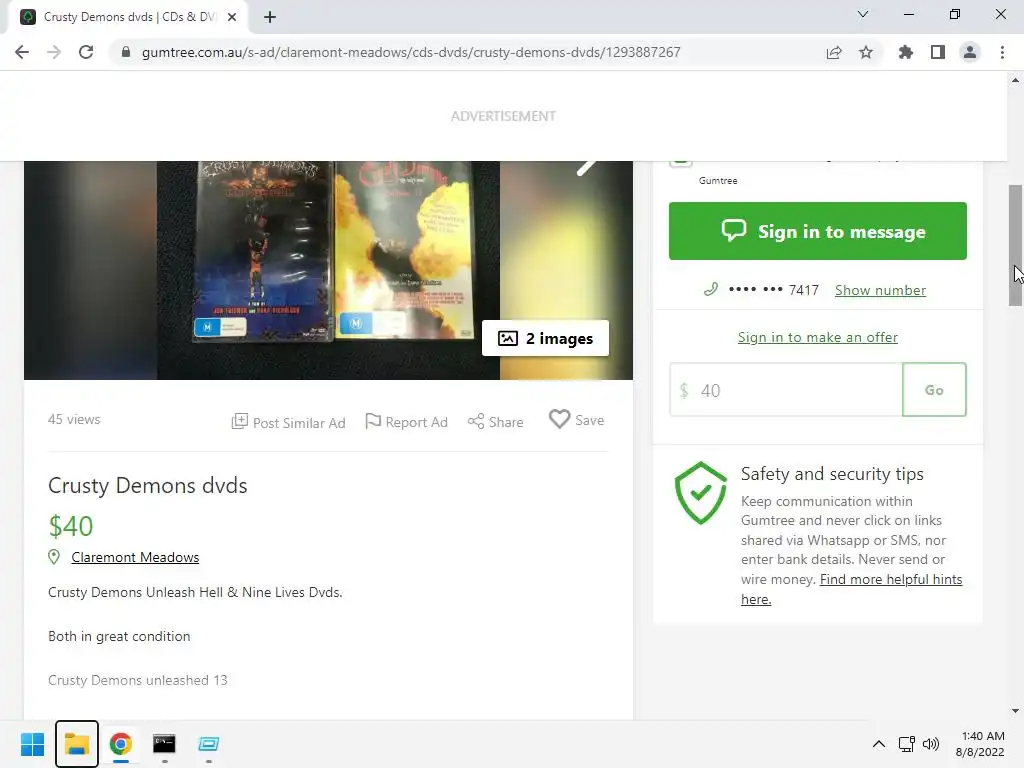This screenshot has width=1024, height=768.
Task: Select the Crusty Demons dvds tab
Action: click(128, 17)
